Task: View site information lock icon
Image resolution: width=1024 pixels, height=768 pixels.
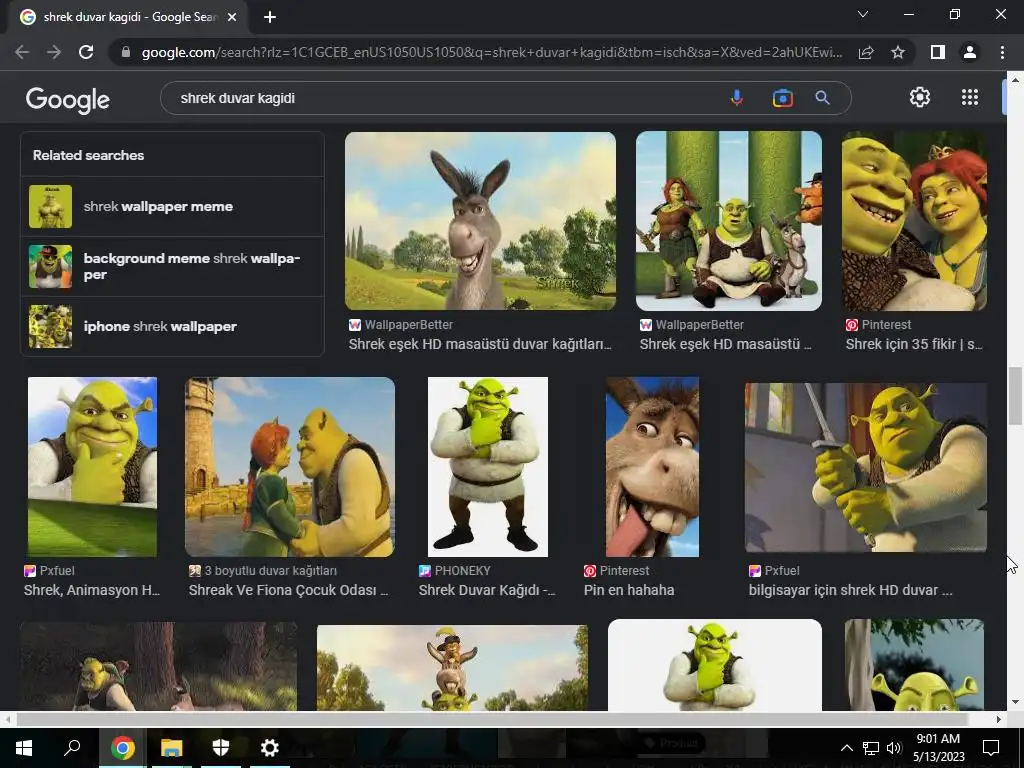Action: click(x=126, y=52)
